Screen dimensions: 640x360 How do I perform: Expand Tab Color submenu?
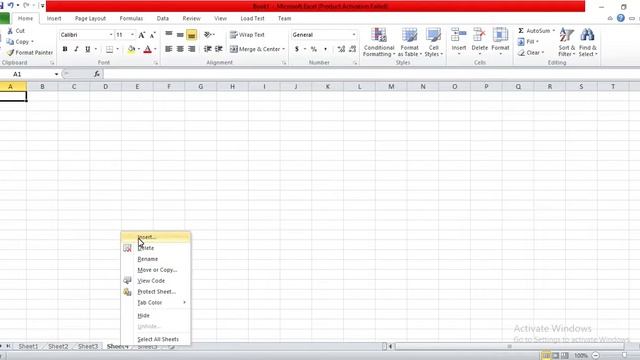click(x=156, y=303)
